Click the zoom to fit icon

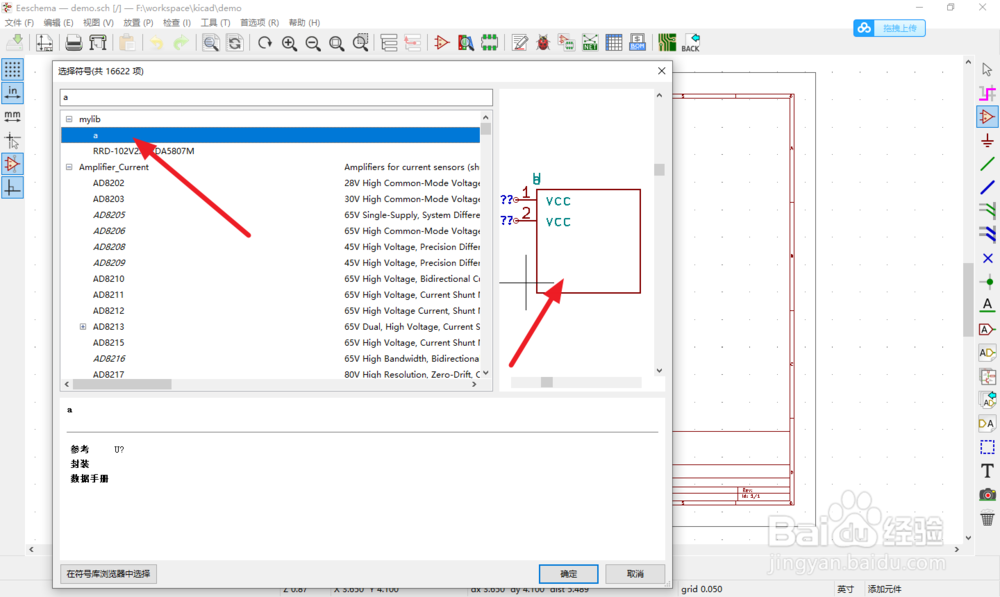coord(337,43)
